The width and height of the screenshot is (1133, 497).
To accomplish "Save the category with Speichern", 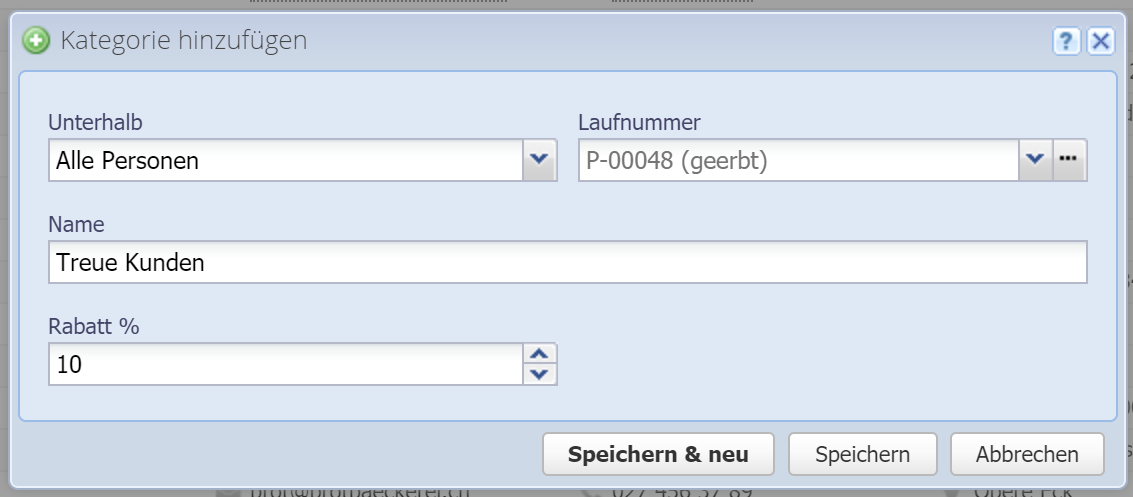I will coord(862,454).
